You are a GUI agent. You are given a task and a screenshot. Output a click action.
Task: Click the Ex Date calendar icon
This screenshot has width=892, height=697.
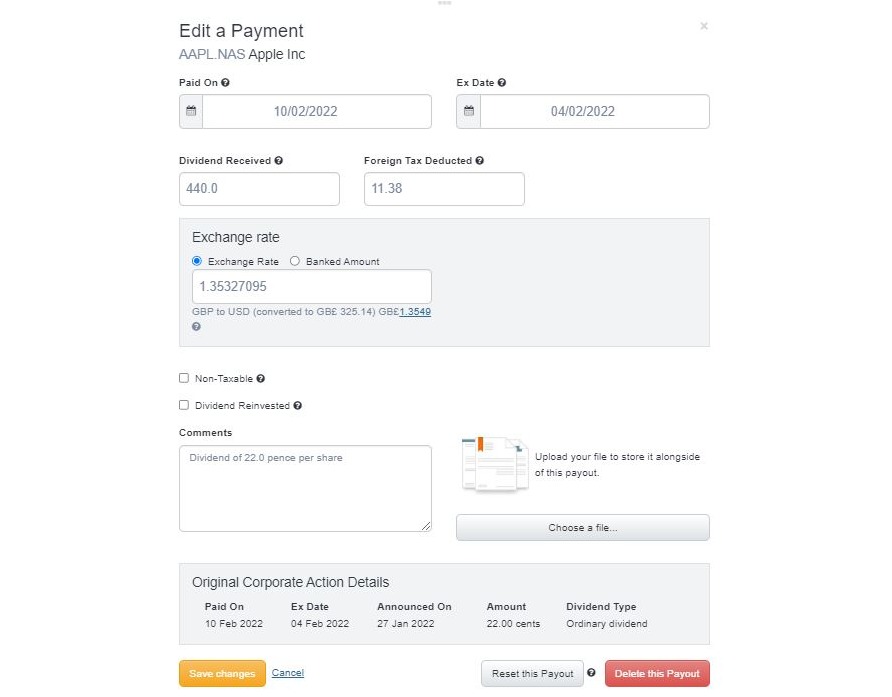(469, 111)
